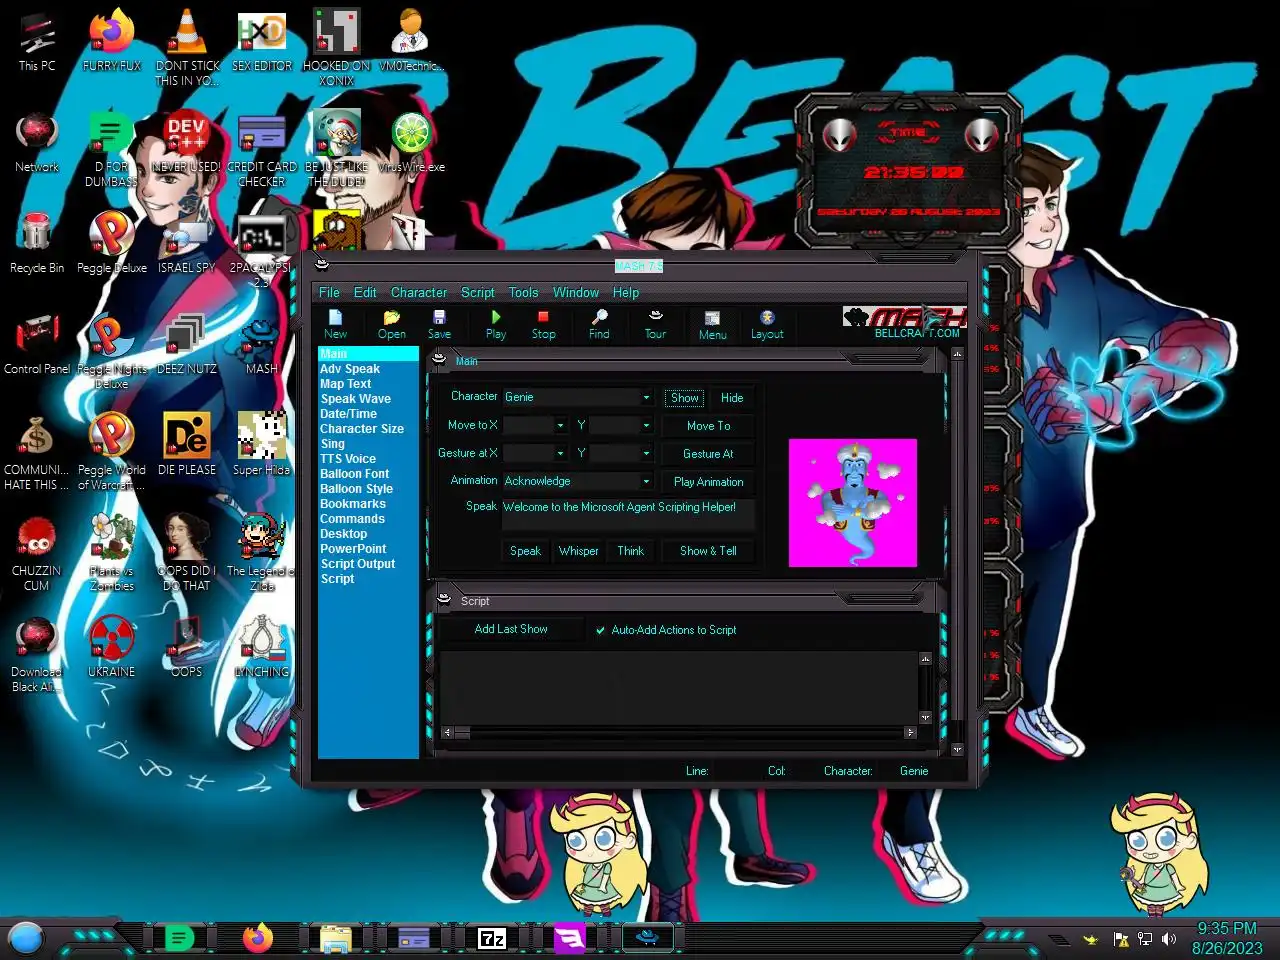Click the script area scroll-up arrow
This screenshot has width=1280, height=960.
coord(925,659)
